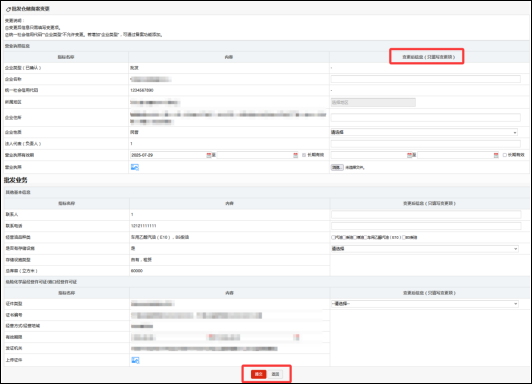Check the 煤油 oil type option
532x384 pixels.
355,237
